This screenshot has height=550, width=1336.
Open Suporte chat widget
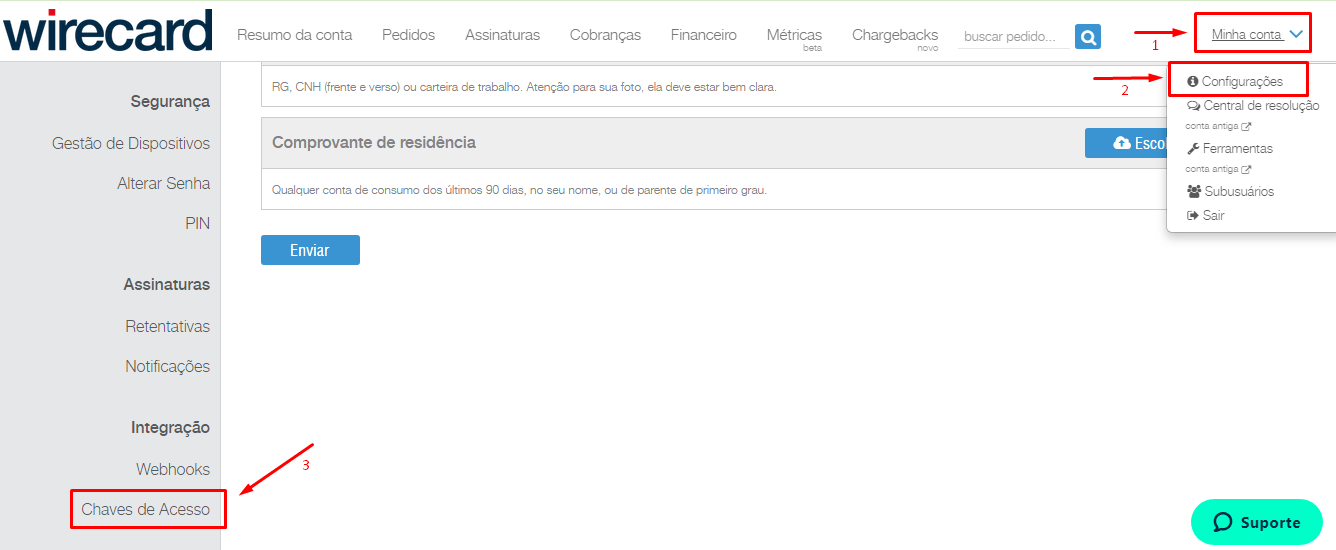pos(1256,522)
